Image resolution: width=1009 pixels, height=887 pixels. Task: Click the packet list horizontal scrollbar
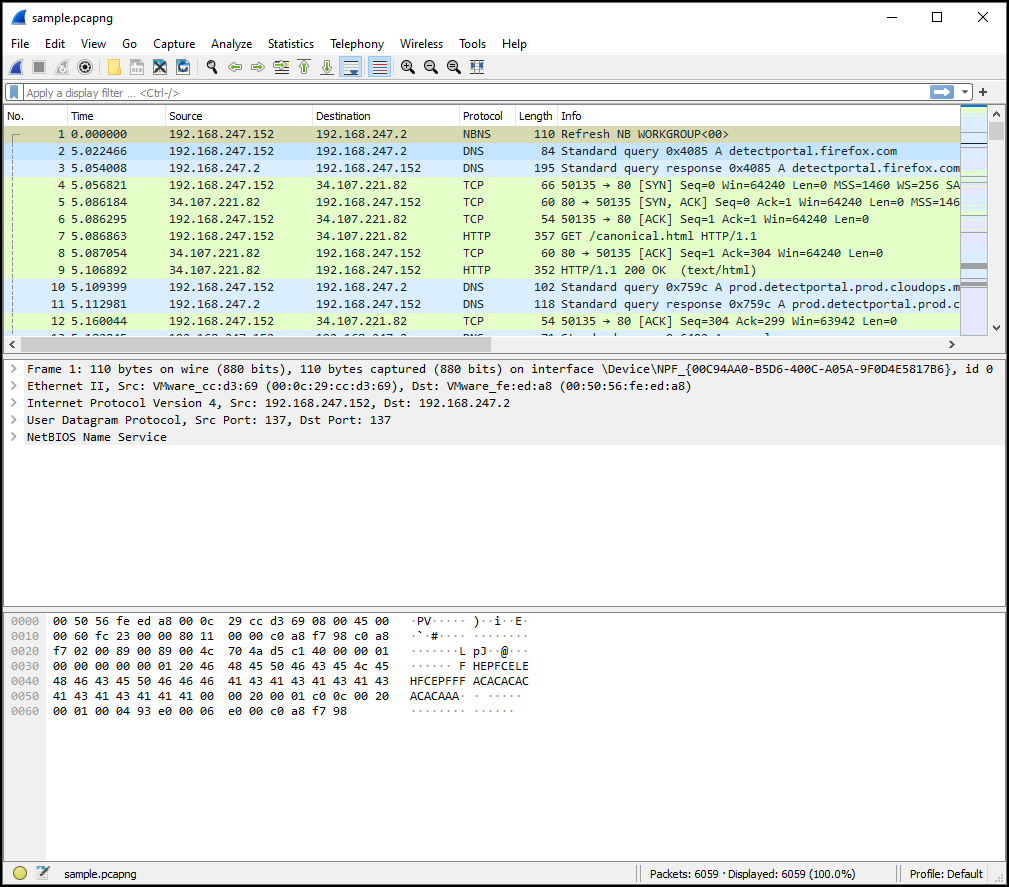tap(250, 344)
